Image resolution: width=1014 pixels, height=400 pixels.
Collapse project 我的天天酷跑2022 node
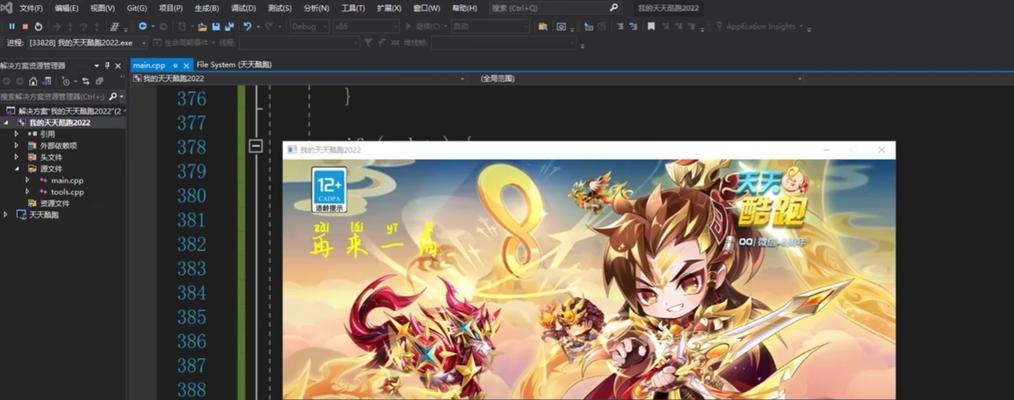[6, 122]
